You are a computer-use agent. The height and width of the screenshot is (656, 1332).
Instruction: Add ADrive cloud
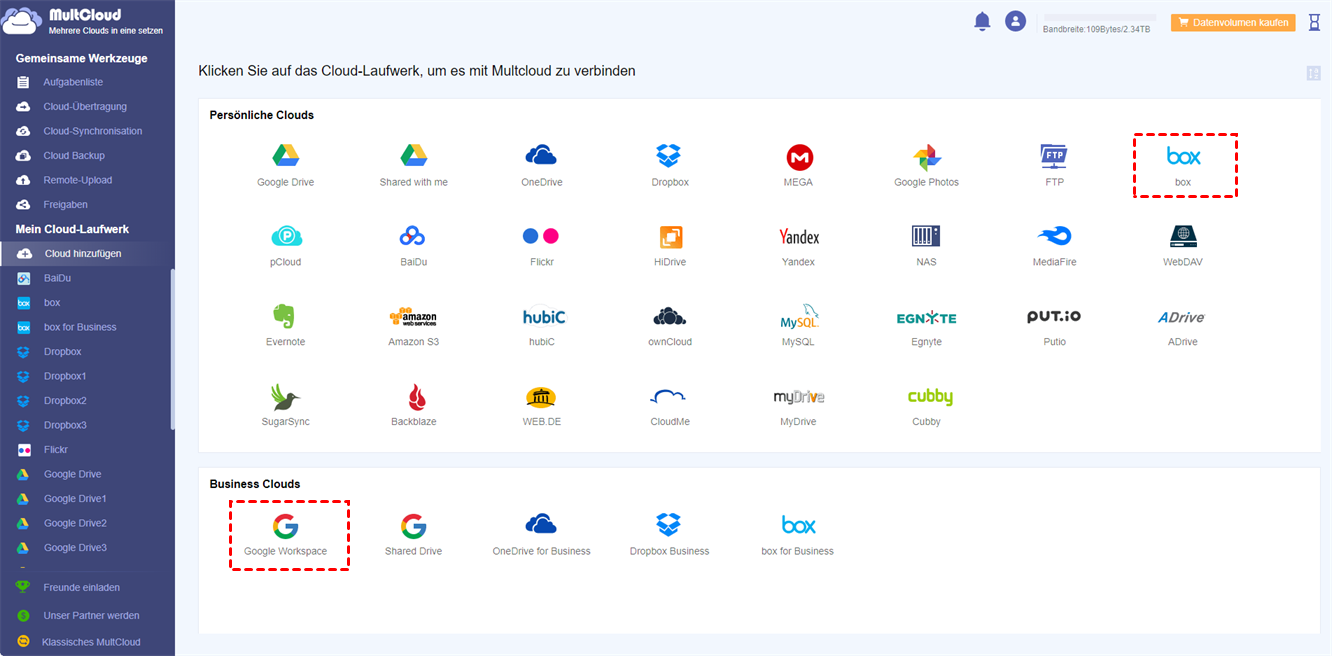point(1183,326)
